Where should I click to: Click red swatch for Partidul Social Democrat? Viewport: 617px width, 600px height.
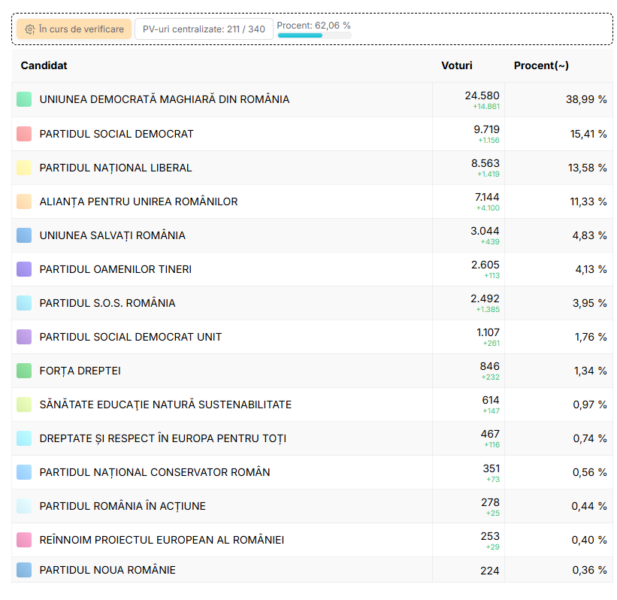pos(24,134)
